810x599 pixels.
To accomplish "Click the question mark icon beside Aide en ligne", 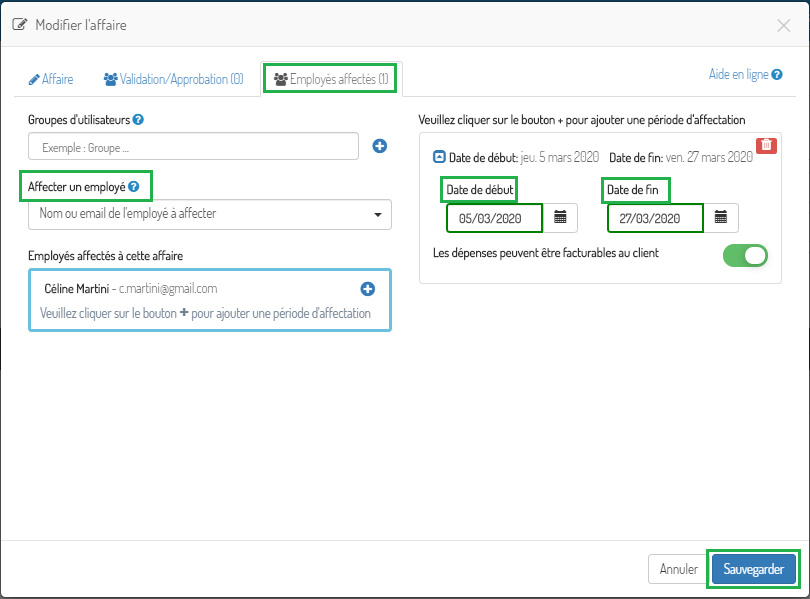I will [x=777, y=75].
